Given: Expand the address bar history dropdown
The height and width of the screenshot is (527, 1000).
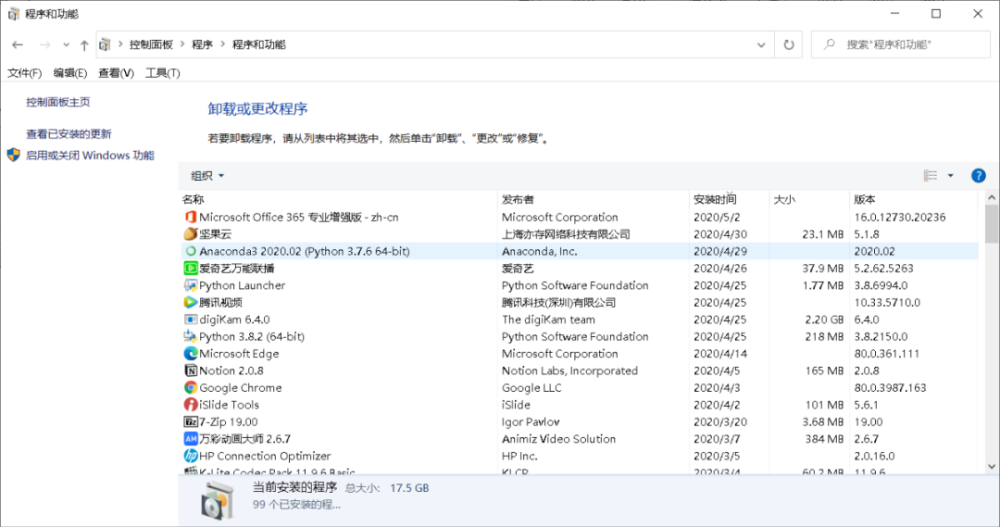Looking at the screenshot, I should click(761, 45).
